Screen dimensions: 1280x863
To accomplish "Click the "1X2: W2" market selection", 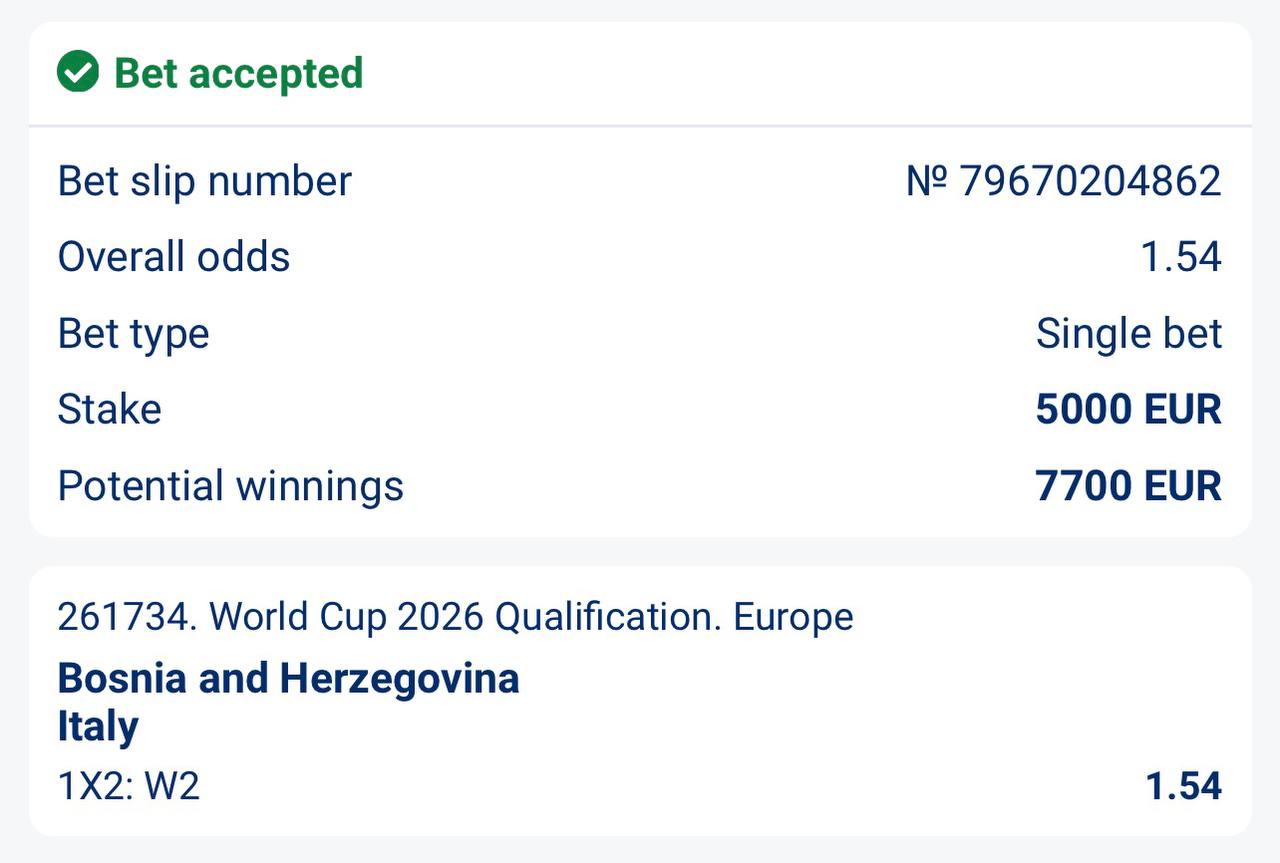I will 129,786.
